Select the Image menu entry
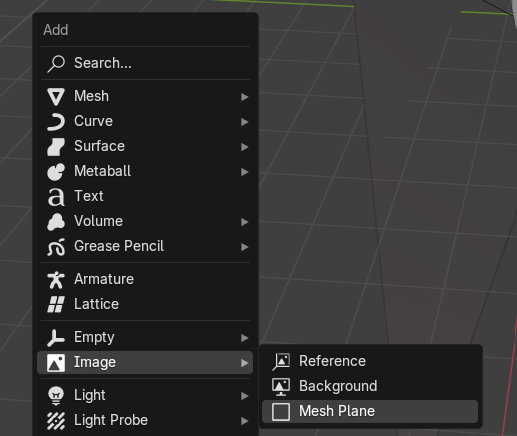517x436 pixels. pos(145,362)
